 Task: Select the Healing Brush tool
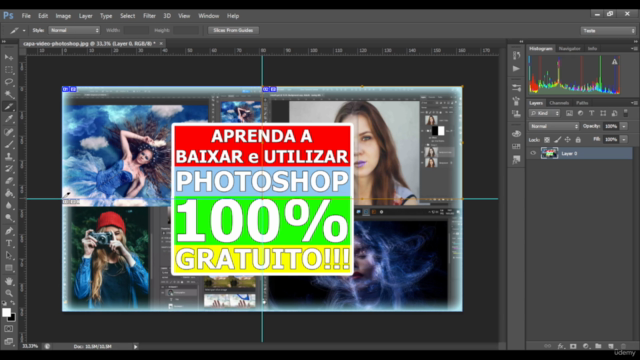tap(9, 131)
